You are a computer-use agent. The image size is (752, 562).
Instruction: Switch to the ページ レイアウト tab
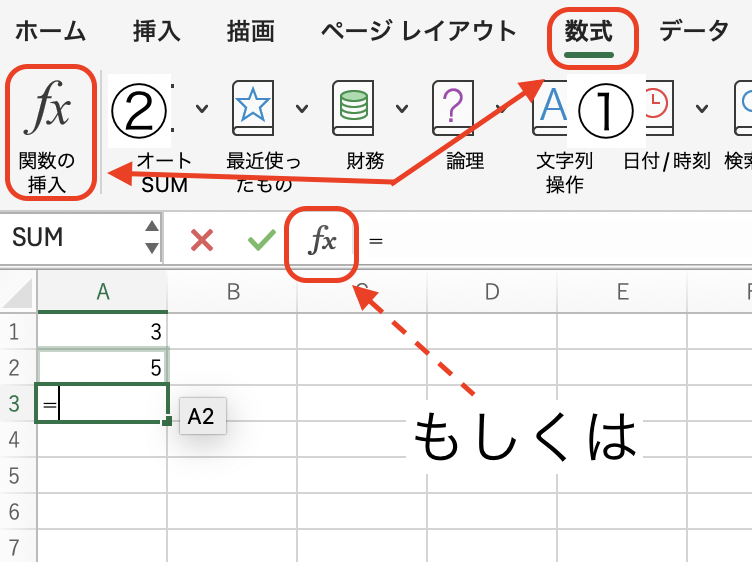coord(418,32)
